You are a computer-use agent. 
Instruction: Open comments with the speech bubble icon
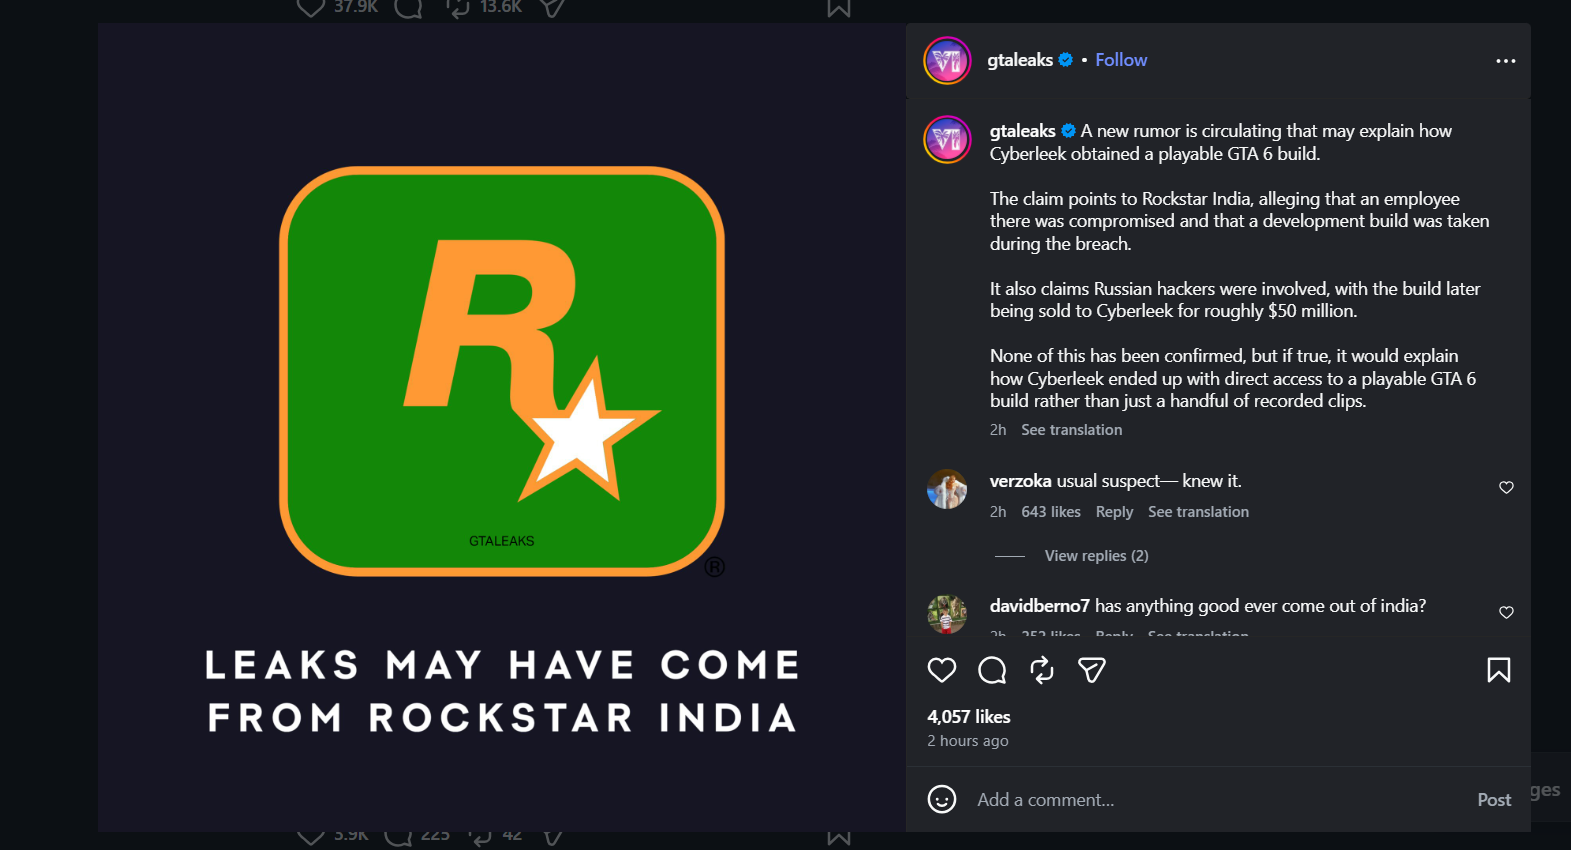click(992, 670)
